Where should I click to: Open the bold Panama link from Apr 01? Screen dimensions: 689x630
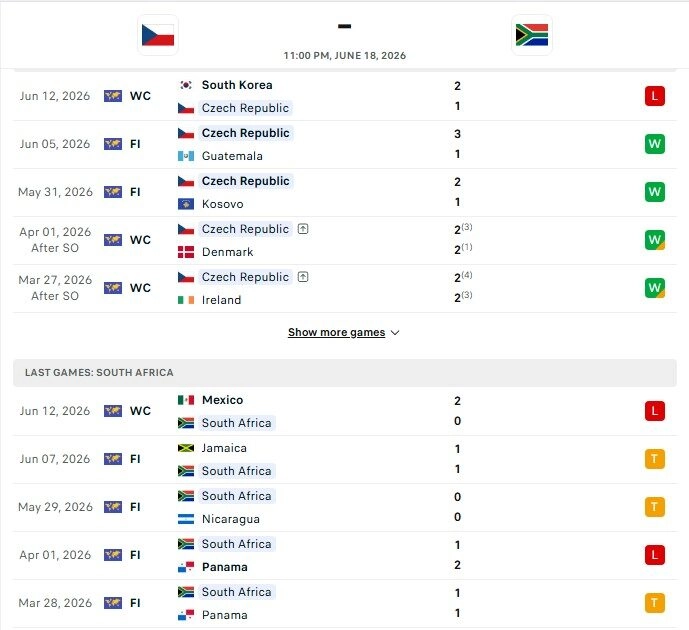225,567
